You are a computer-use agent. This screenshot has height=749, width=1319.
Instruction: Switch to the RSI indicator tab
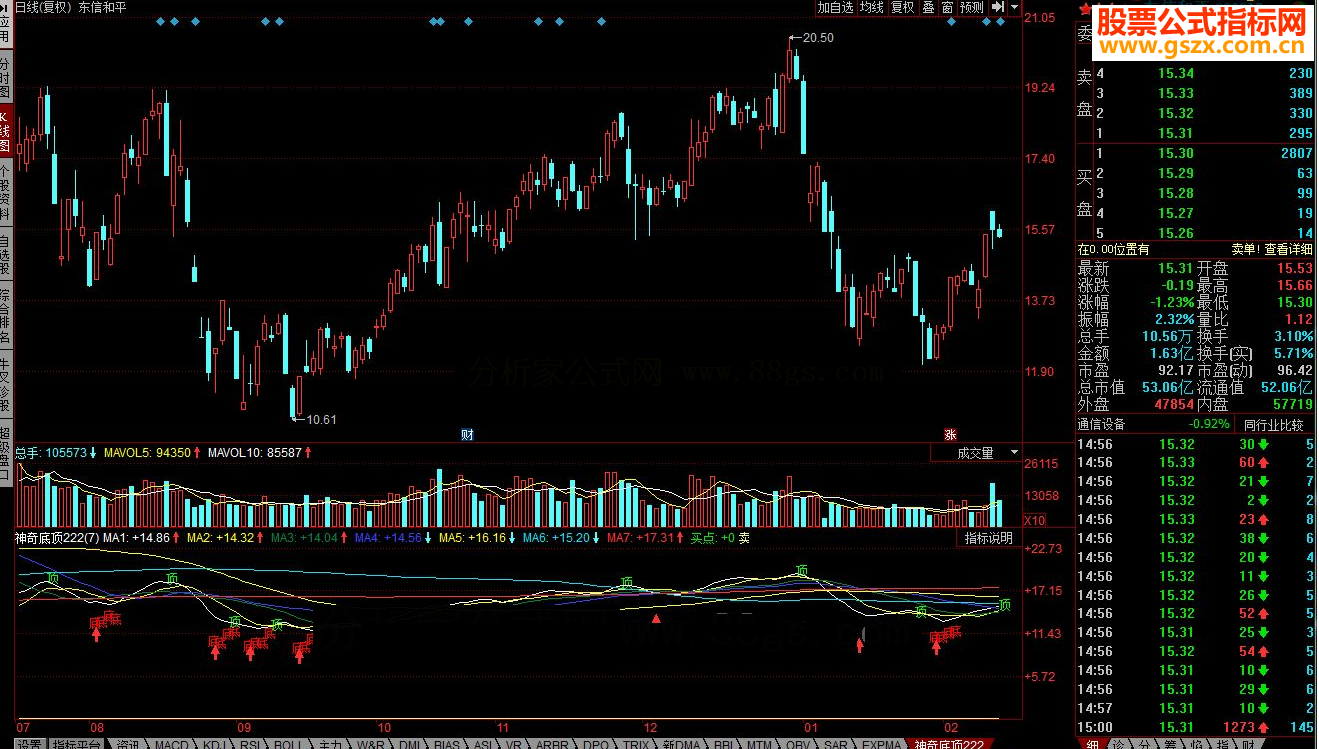click(250, 743)
